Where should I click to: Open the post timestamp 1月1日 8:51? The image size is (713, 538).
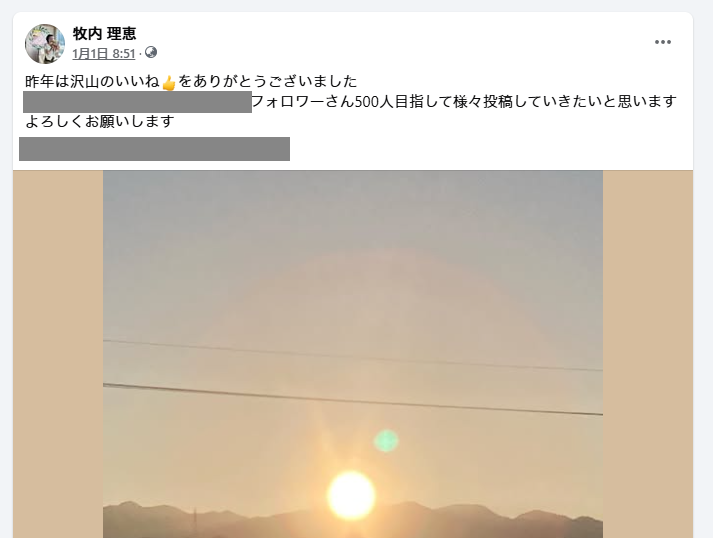click(x=104, y=54)
